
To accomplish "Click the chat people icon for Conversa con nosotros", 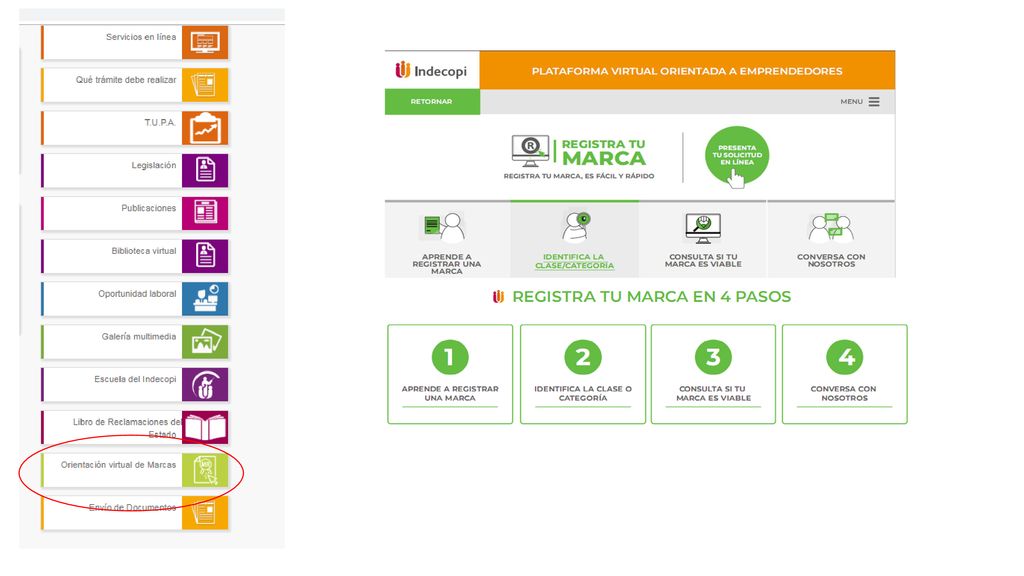I will pos(830,227).
